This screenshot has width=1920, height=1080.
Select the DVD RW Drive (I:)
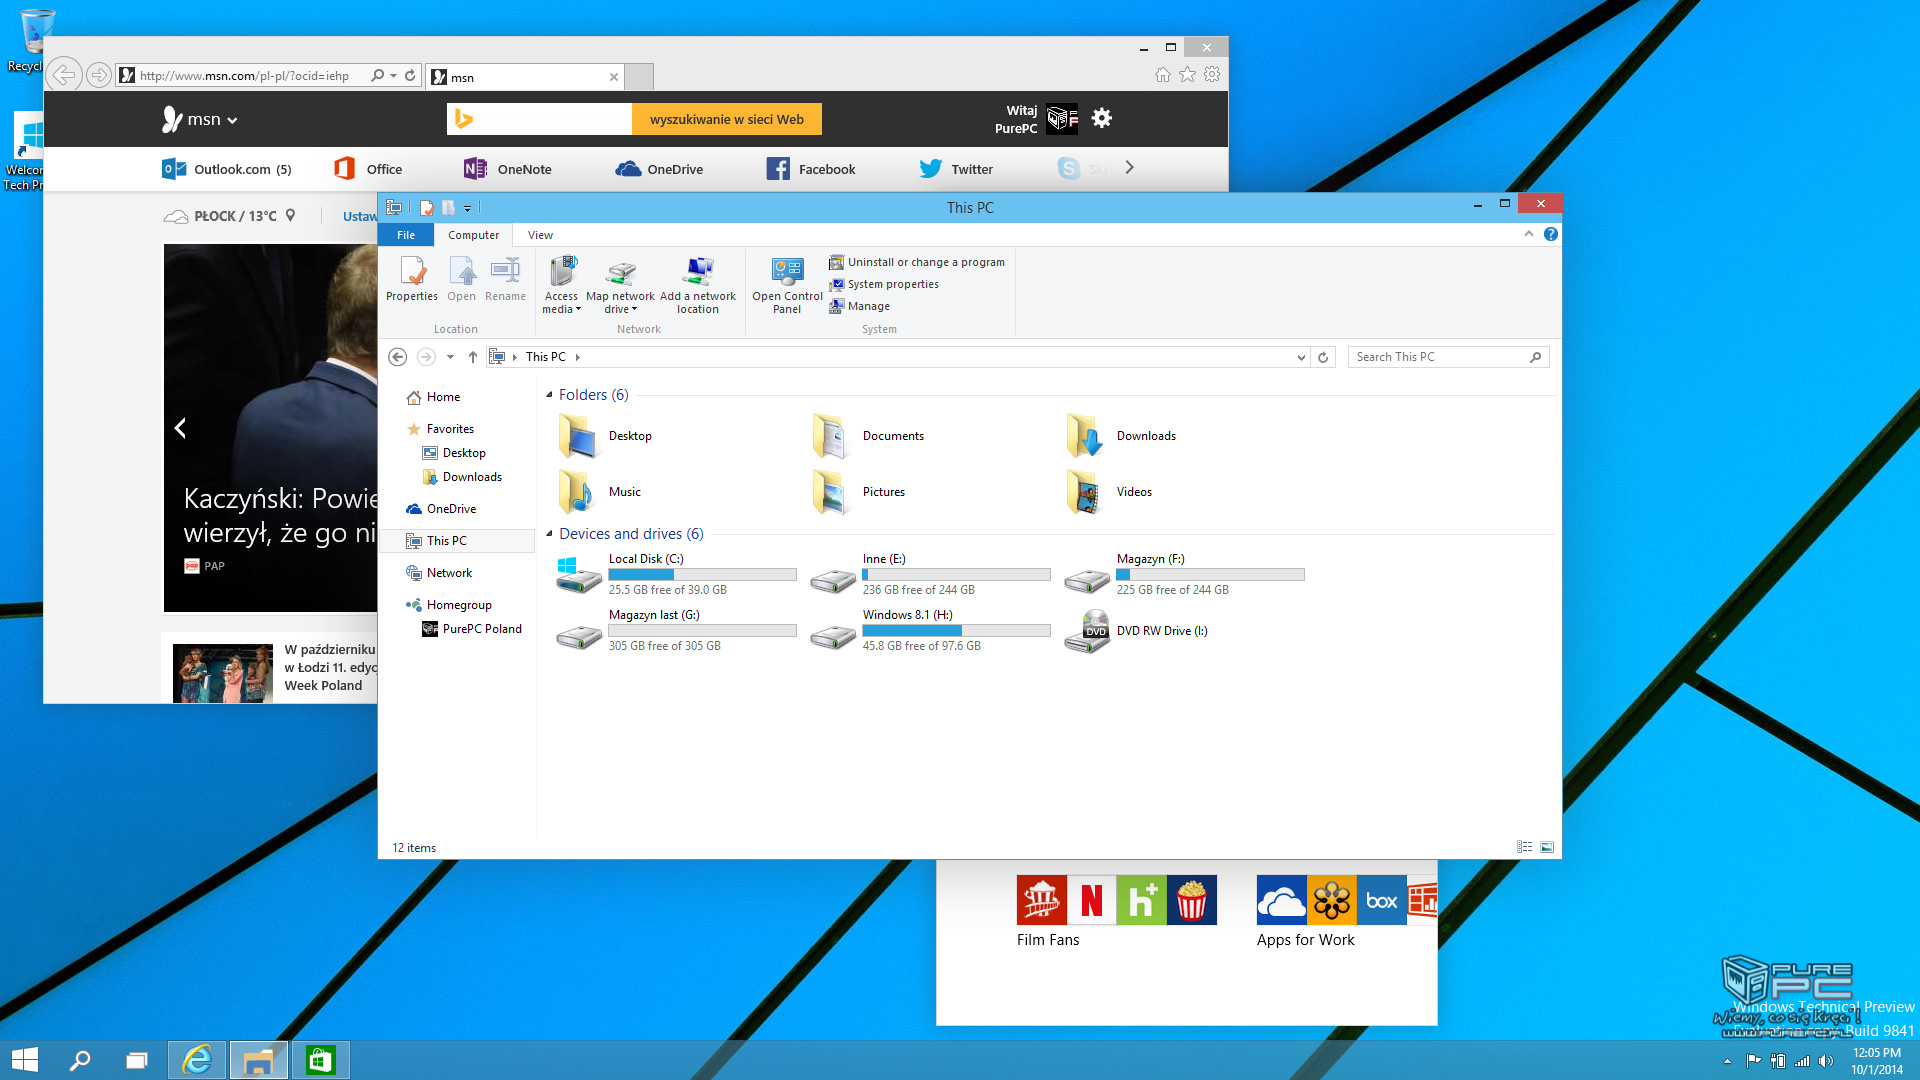[1137, 631]
